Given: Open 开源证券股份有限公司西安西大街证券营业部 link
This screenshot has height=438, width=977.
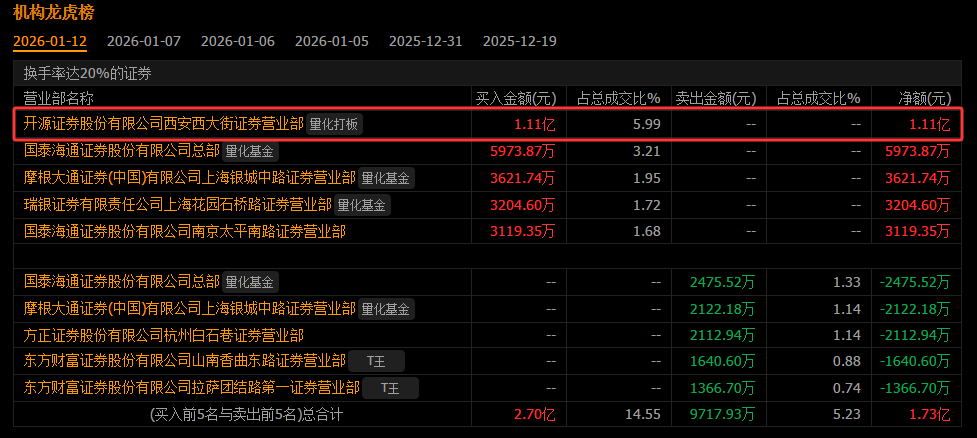Looking at the screenshot, I should coord(164,123).
